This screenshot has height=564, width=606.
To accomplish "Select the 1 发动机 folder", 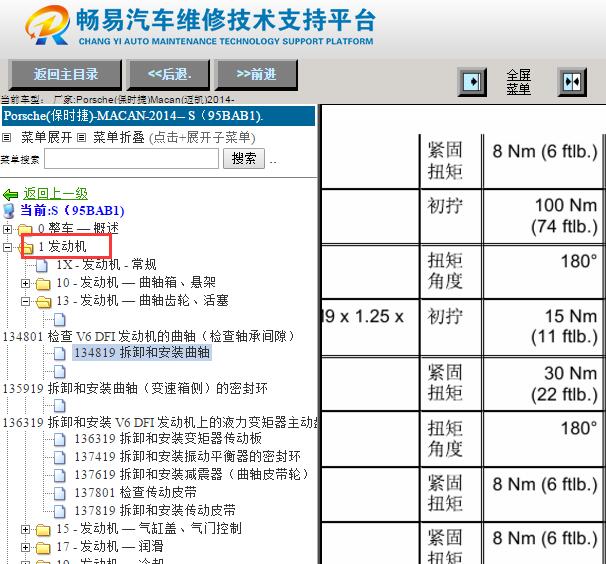I will [x=62, y=247].
